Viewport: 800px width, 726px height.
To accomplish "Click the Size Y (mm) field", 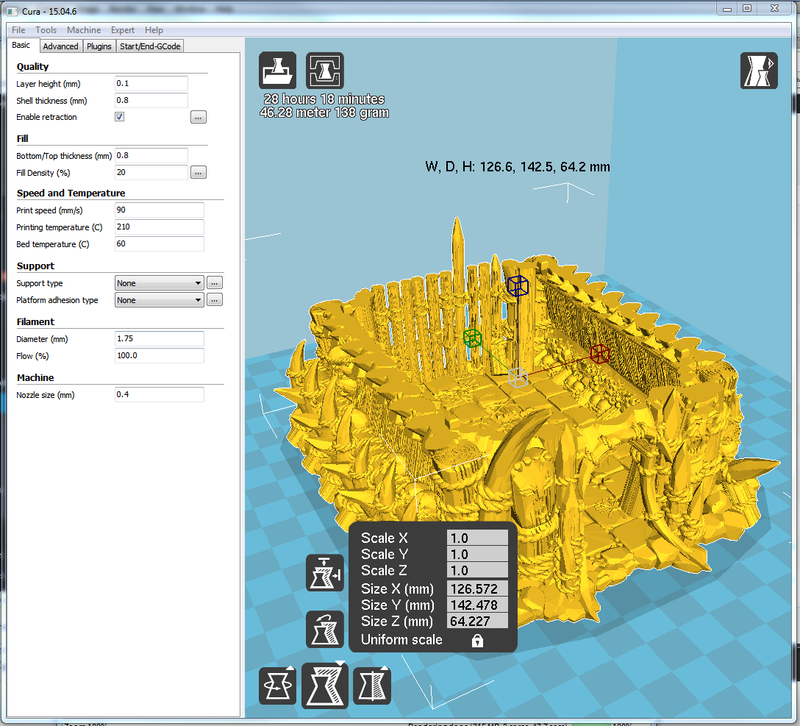I will pos(477,605).
